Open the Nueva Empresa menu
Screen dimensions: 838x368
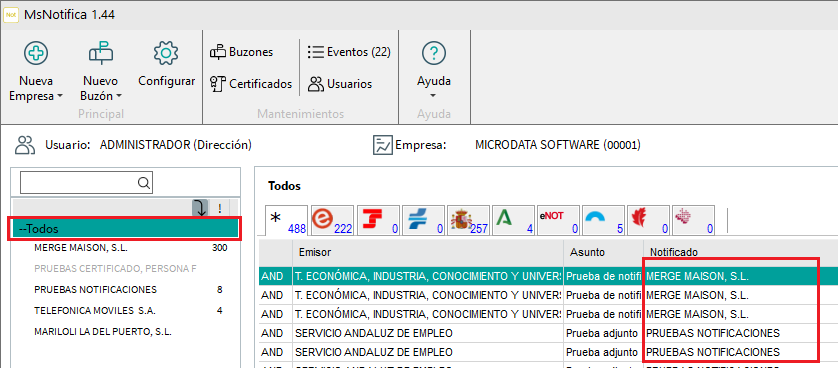36,71
